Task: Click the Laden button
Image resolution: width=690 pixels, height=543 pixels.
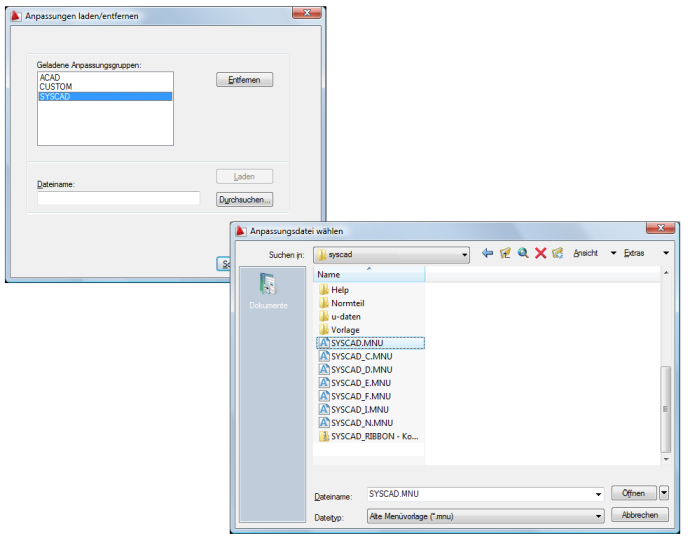Action: point(244,176)
